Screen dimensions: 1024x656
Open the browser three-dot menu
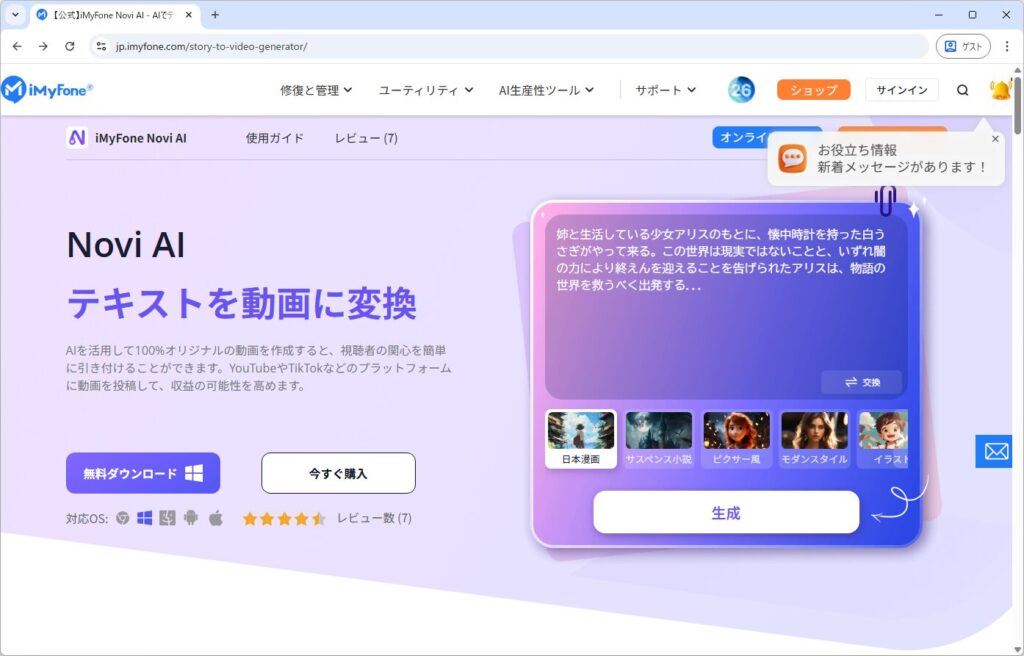point(1006,46)
